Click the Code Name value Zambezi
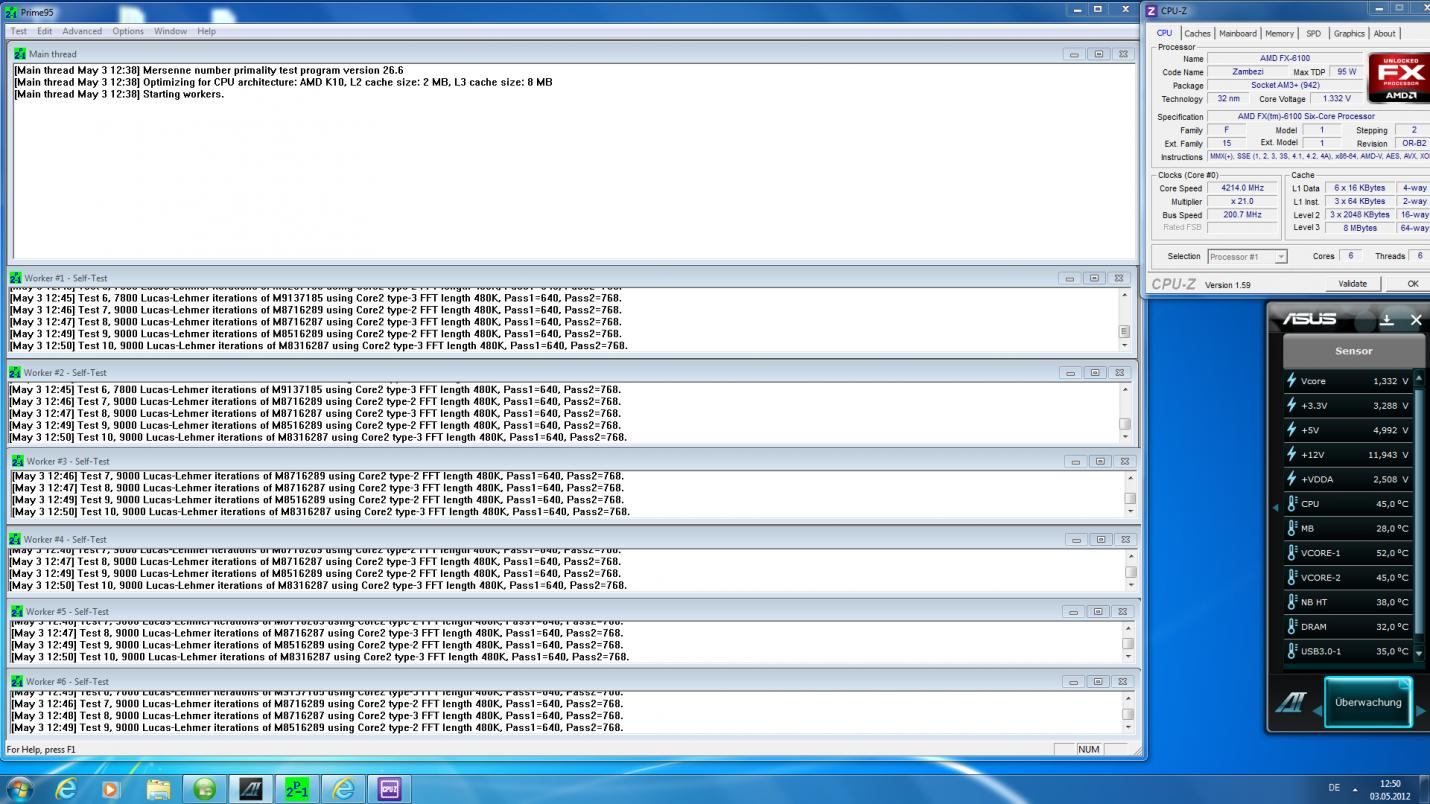 1247,72
